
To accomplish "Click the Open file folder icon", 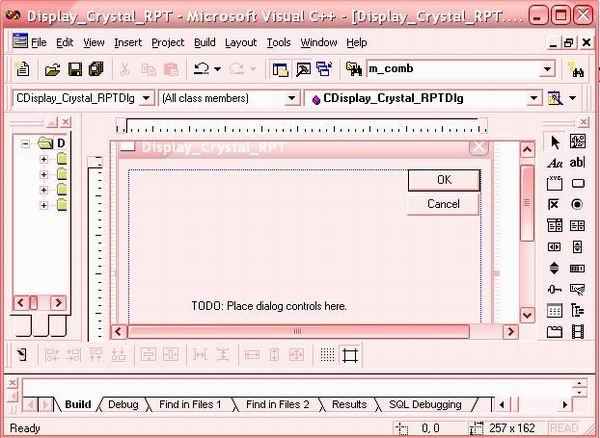I will [x=52, y=69].
